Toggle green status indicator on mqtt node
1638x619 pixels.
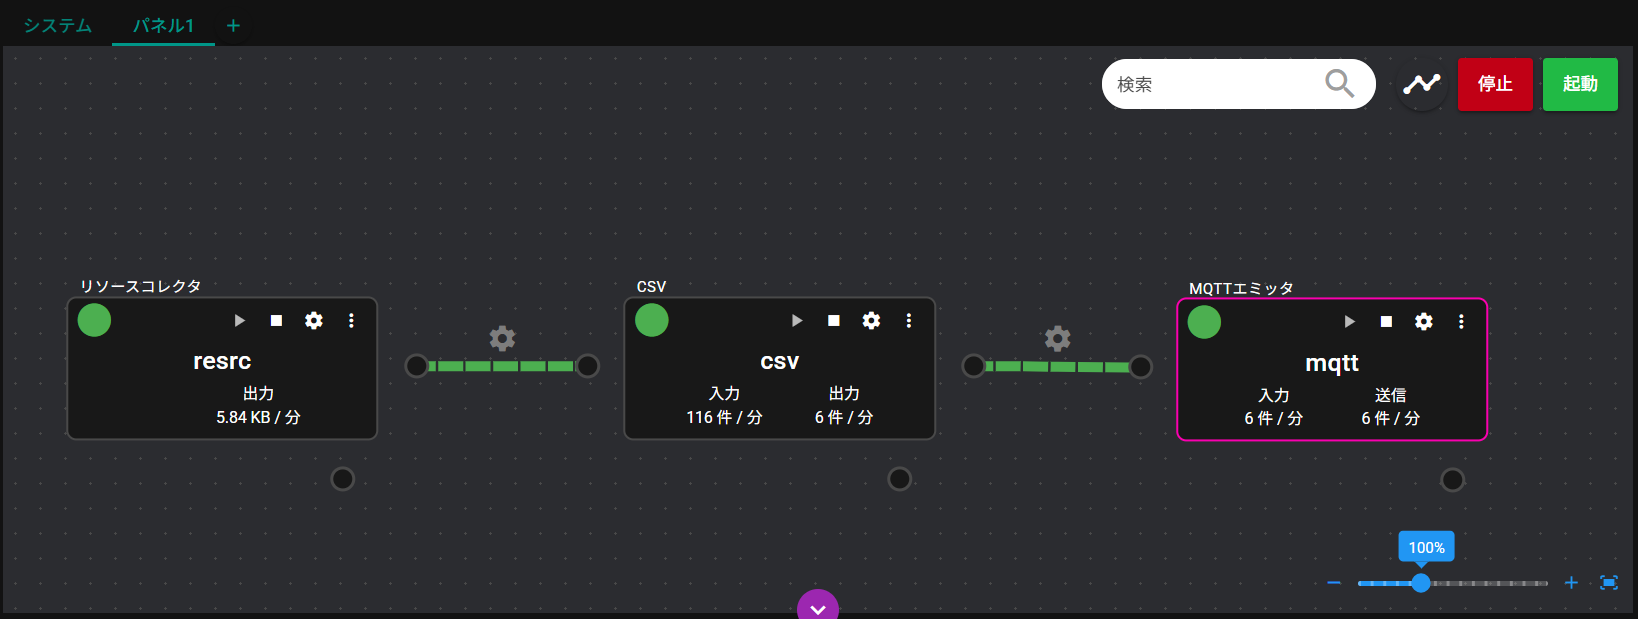[x=1204, y=322]
